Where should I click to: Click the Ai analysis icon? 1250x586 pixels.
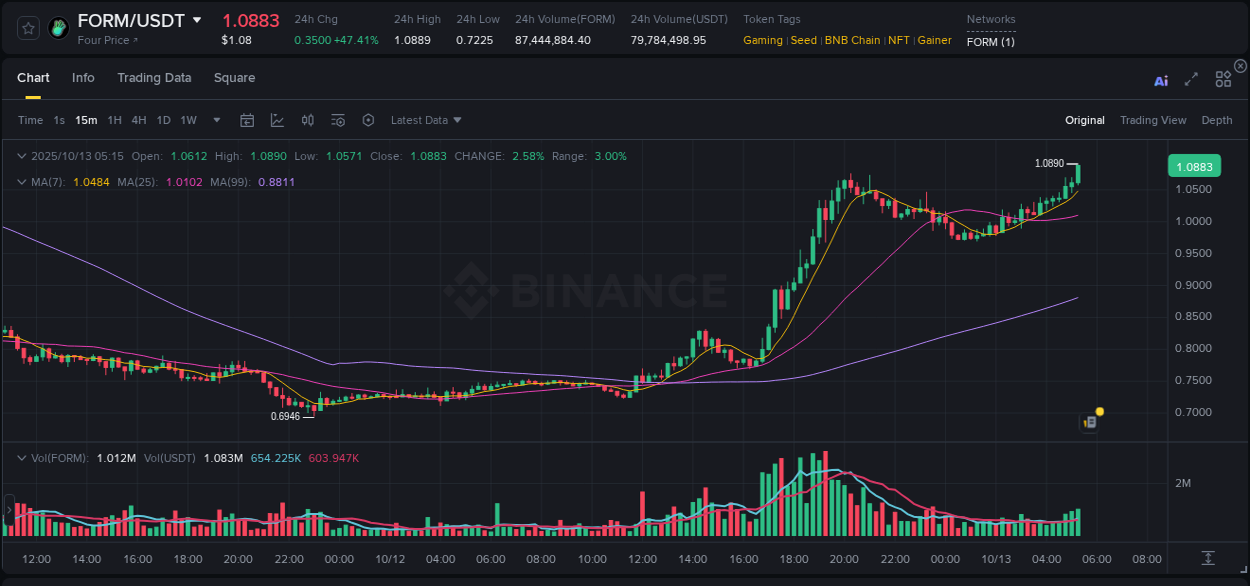(1161, 80)
